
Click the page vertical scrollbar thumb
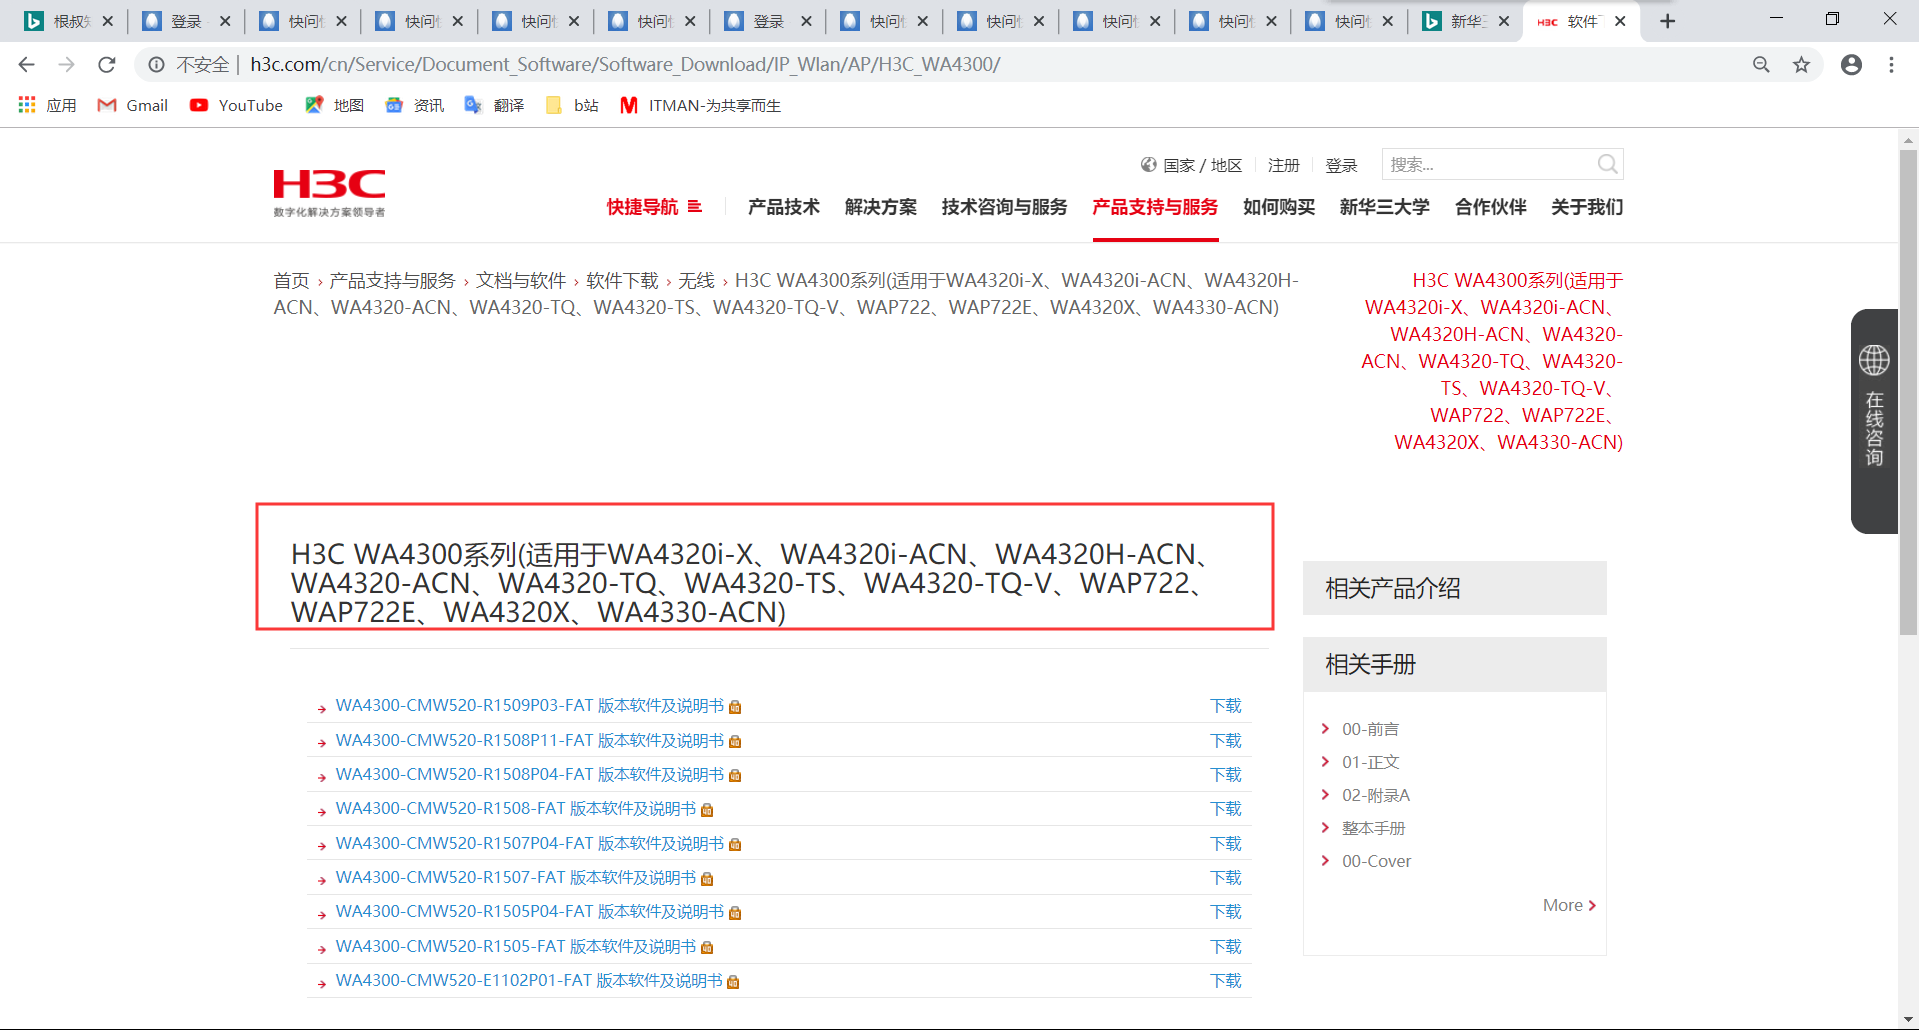point(1909,392)
